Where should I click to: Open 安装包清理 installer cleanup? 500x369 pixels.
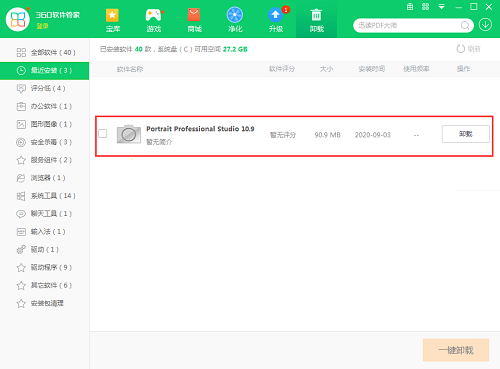[x=45, y=303]
